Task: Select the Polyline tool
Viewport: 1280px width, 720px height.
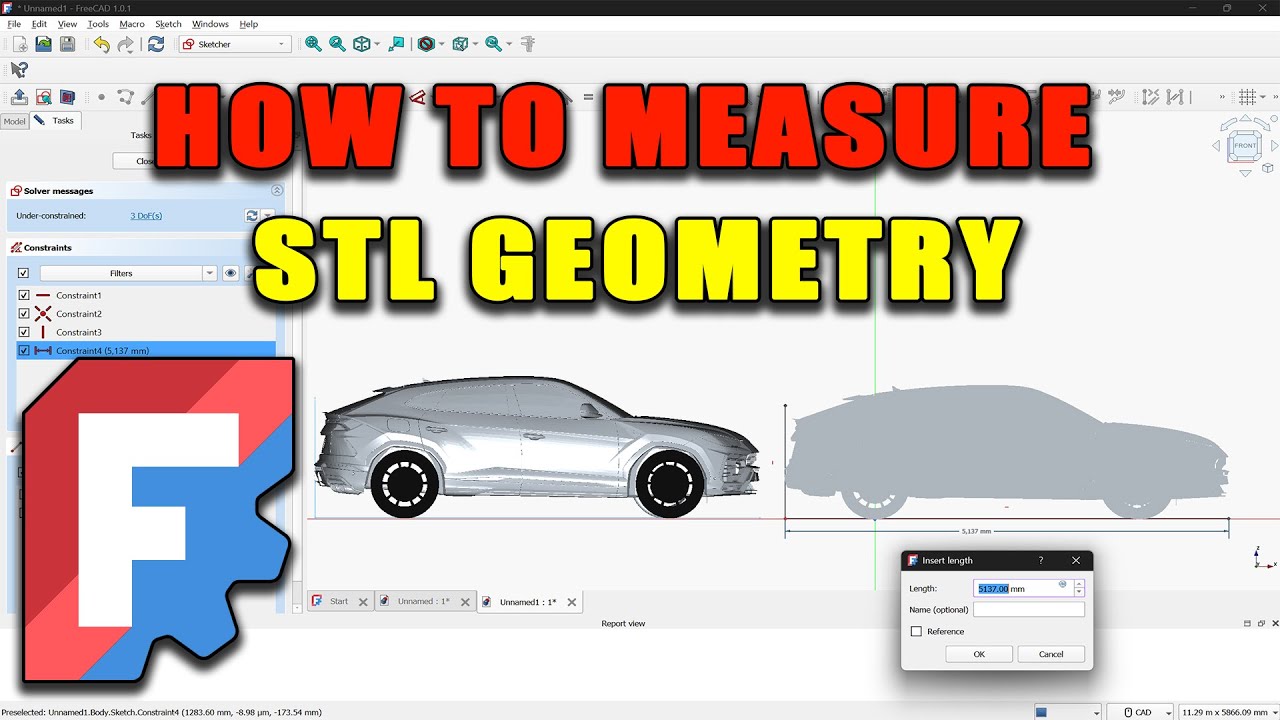Action: 125,97
